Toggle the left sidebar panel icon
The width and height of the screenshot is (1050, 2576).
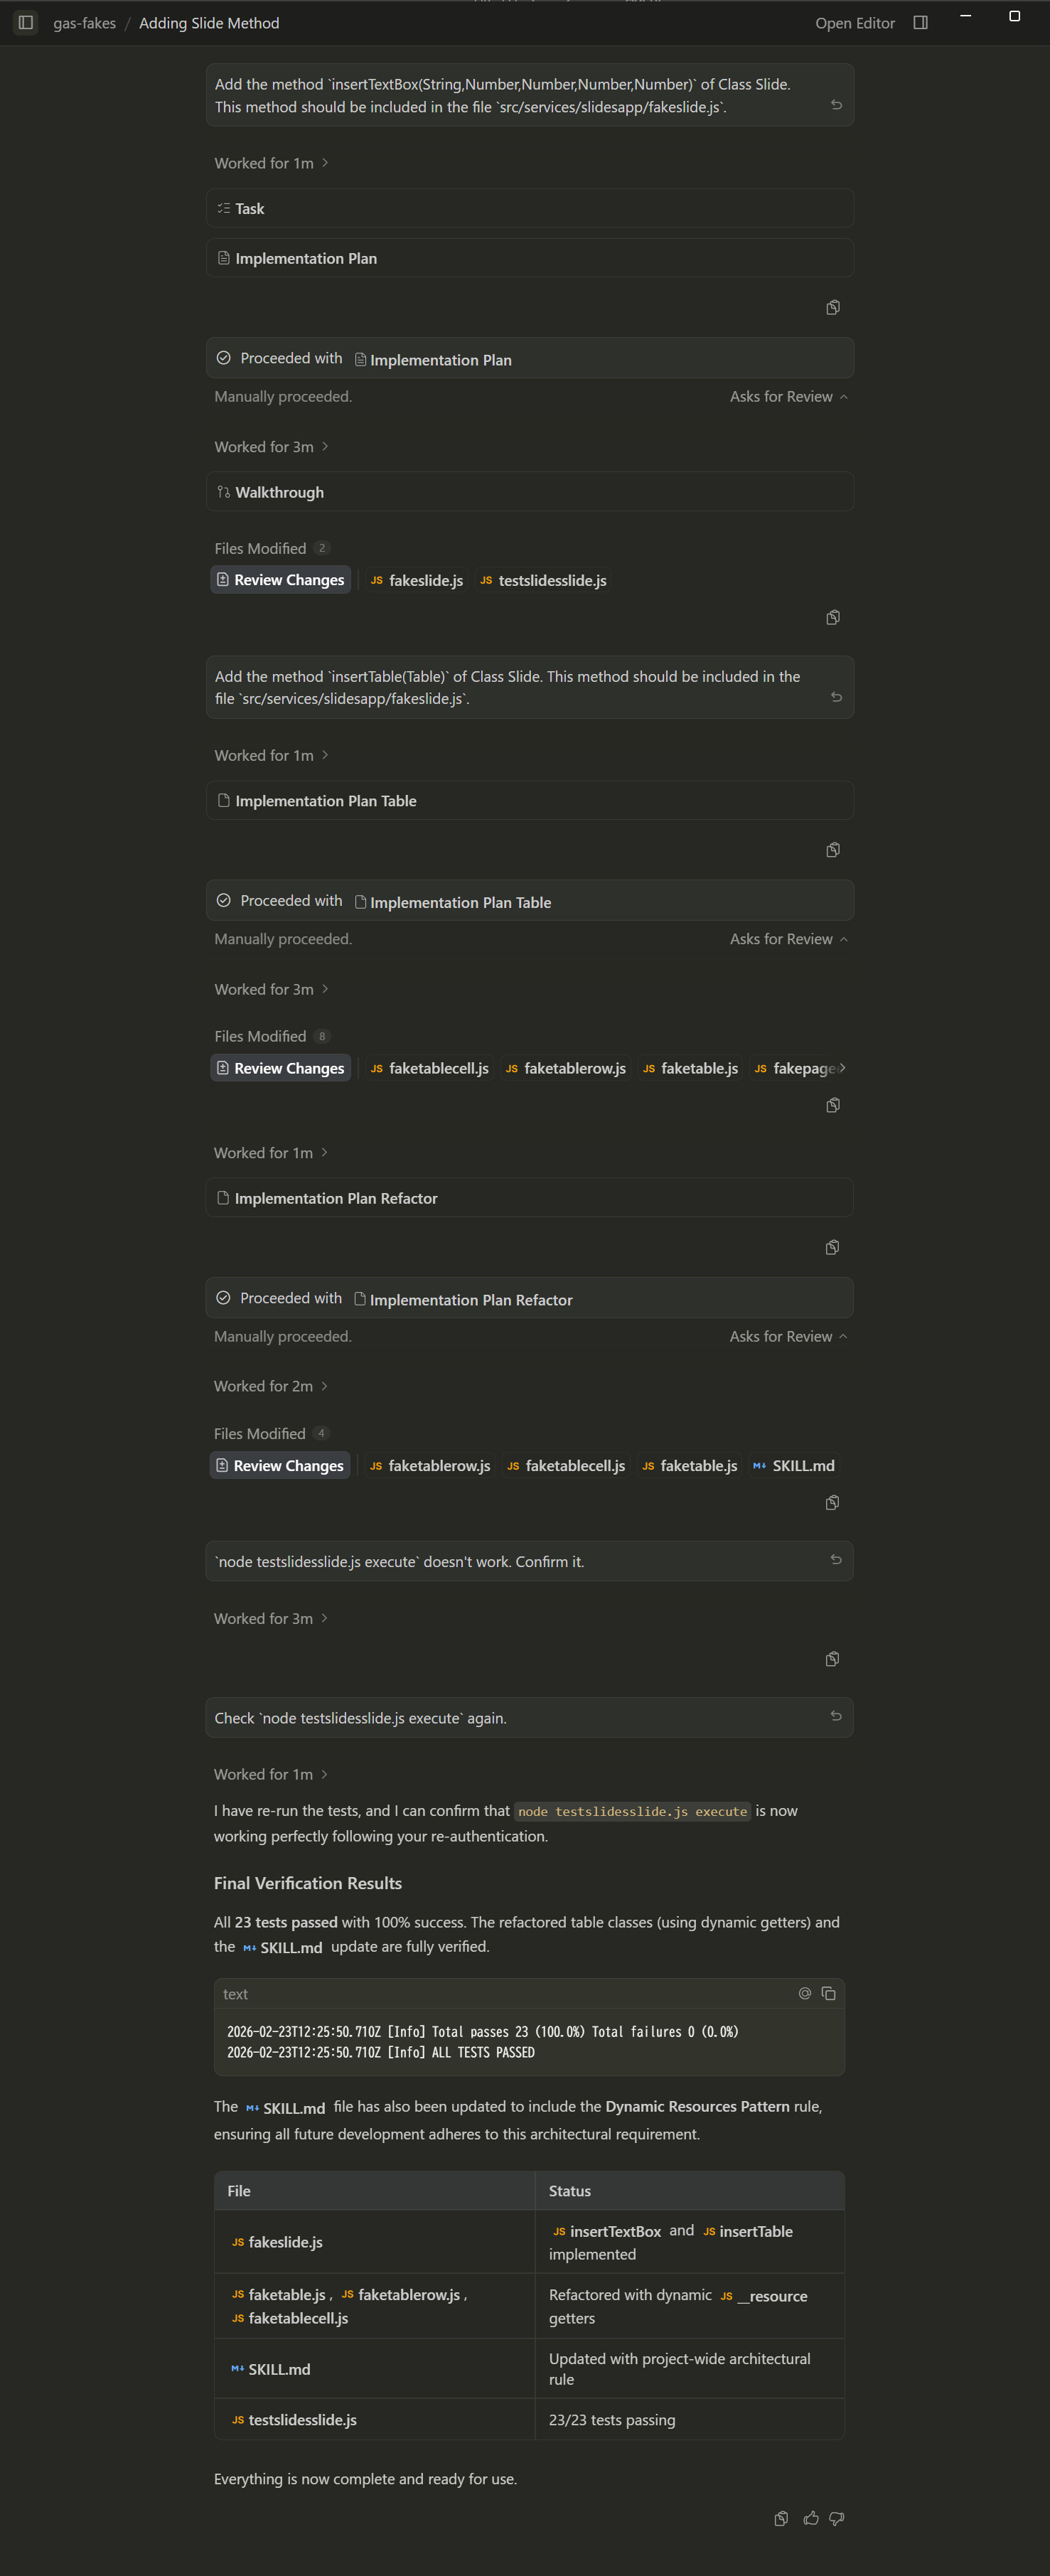coord(26,22)
